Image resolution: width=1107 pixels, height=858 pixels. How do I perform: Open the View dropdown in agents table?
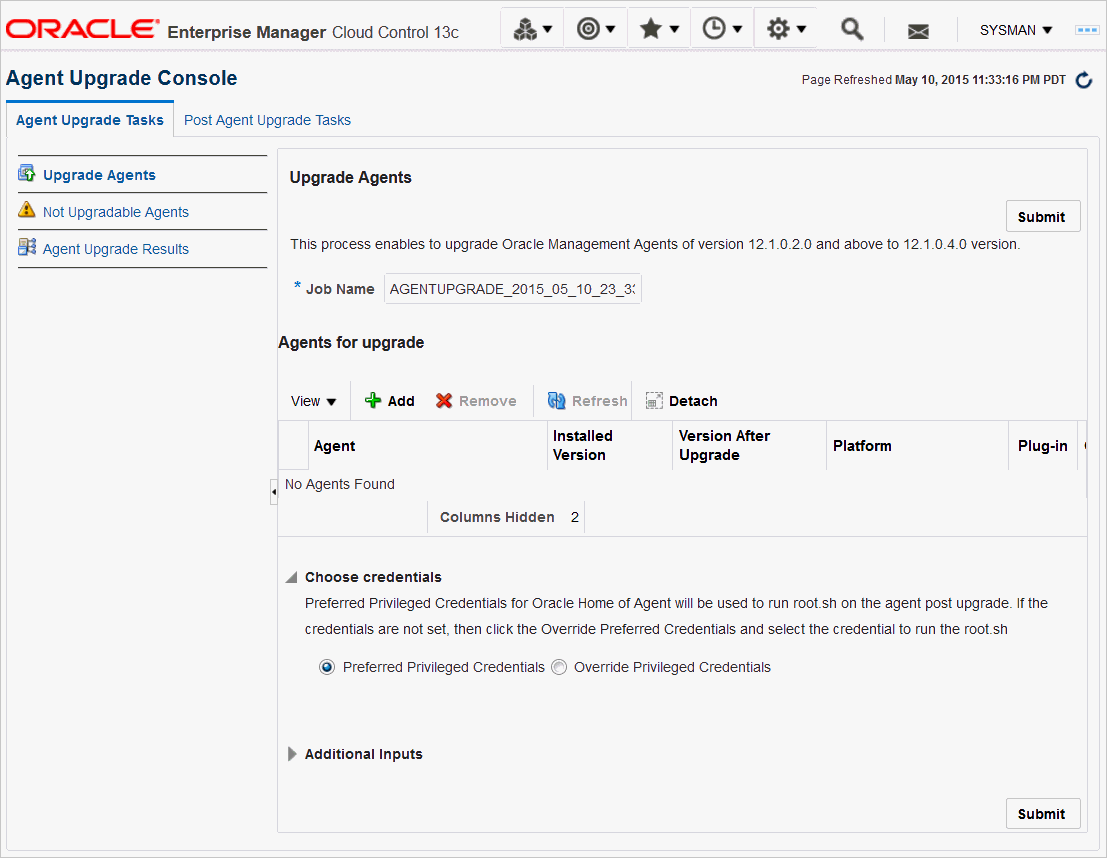[x=313, y=401]
